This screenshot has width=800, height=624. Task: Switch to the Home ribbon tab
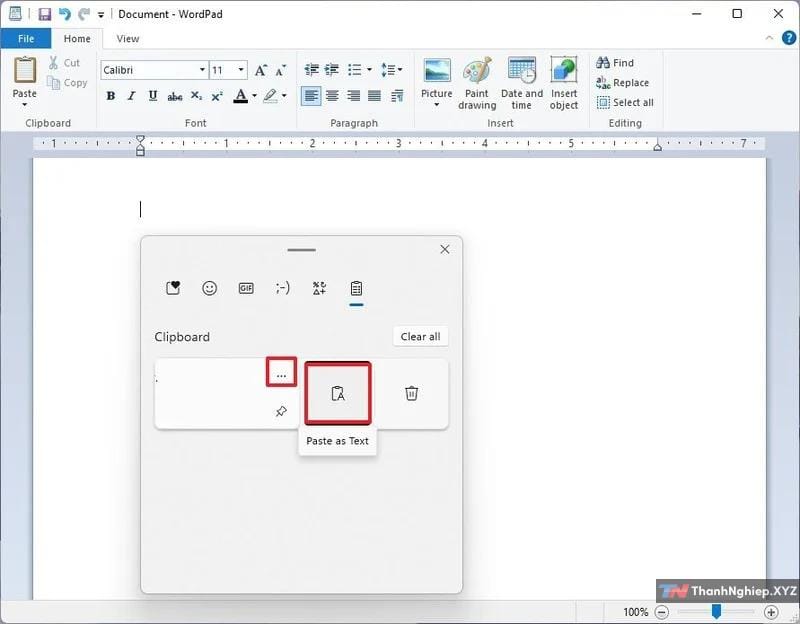tap(77, 39)
